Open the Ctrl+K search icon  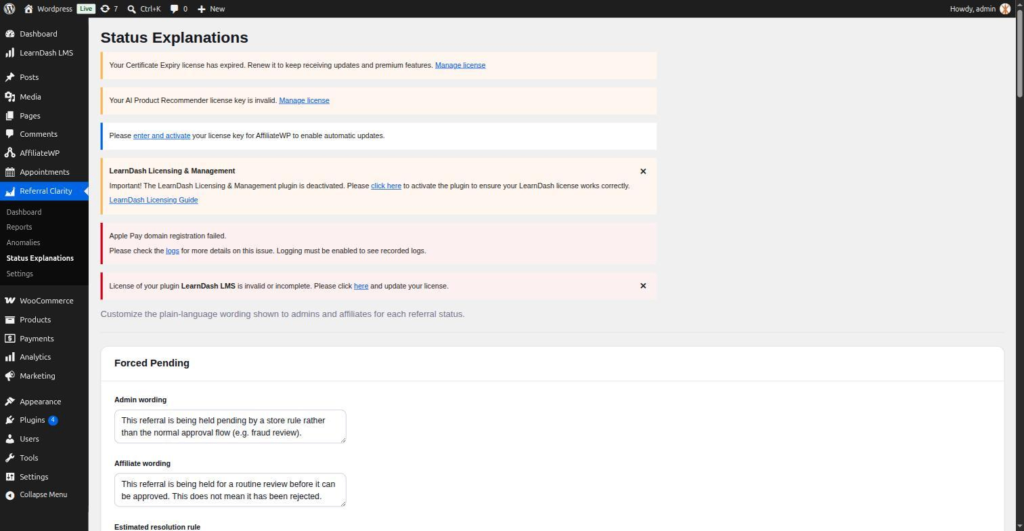131,9
